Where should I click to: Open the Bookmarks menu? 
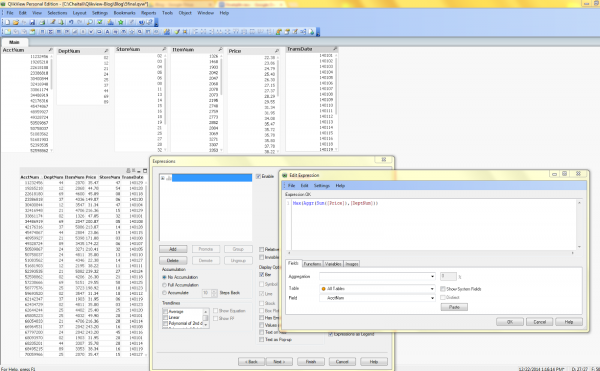[x=124, y=13]
